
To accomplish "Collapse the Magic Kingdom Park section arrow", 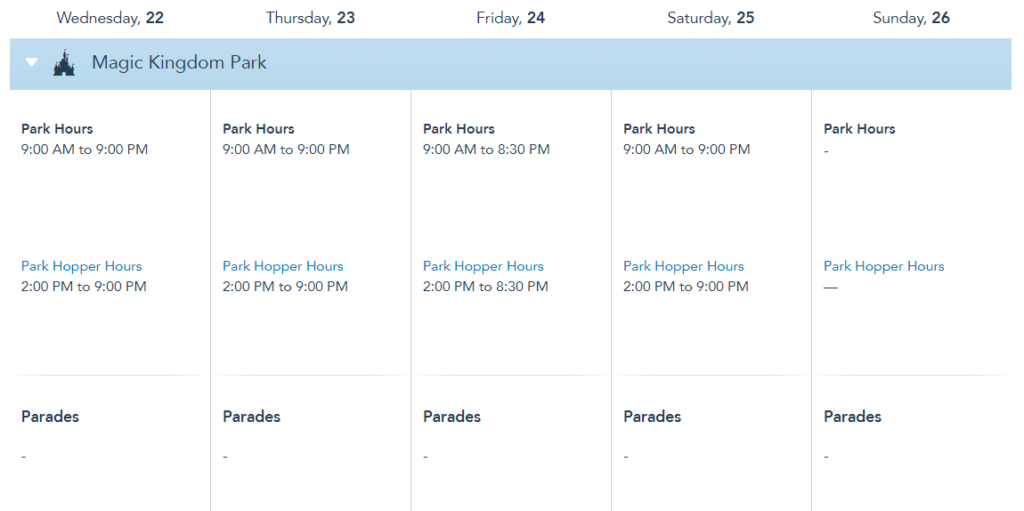I will pos(32,63).
